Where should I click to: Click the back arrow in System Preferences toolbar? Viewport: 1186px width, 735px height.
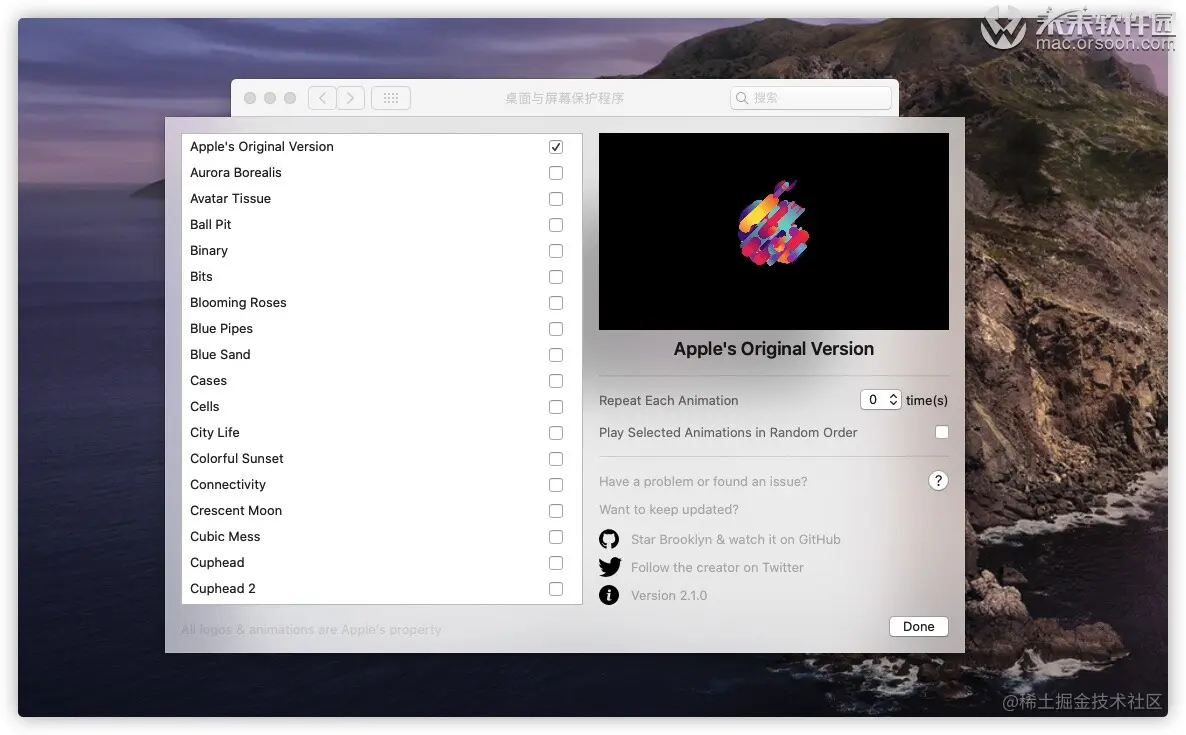(x=322, y=98)
